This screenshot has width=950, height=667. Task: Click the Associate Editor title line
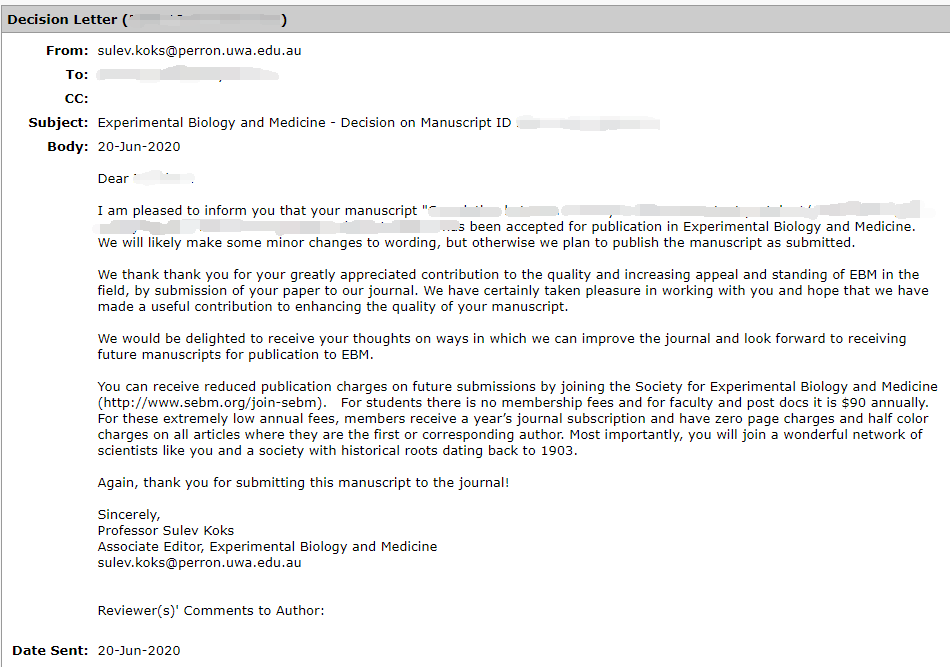(x=267, y=546)
